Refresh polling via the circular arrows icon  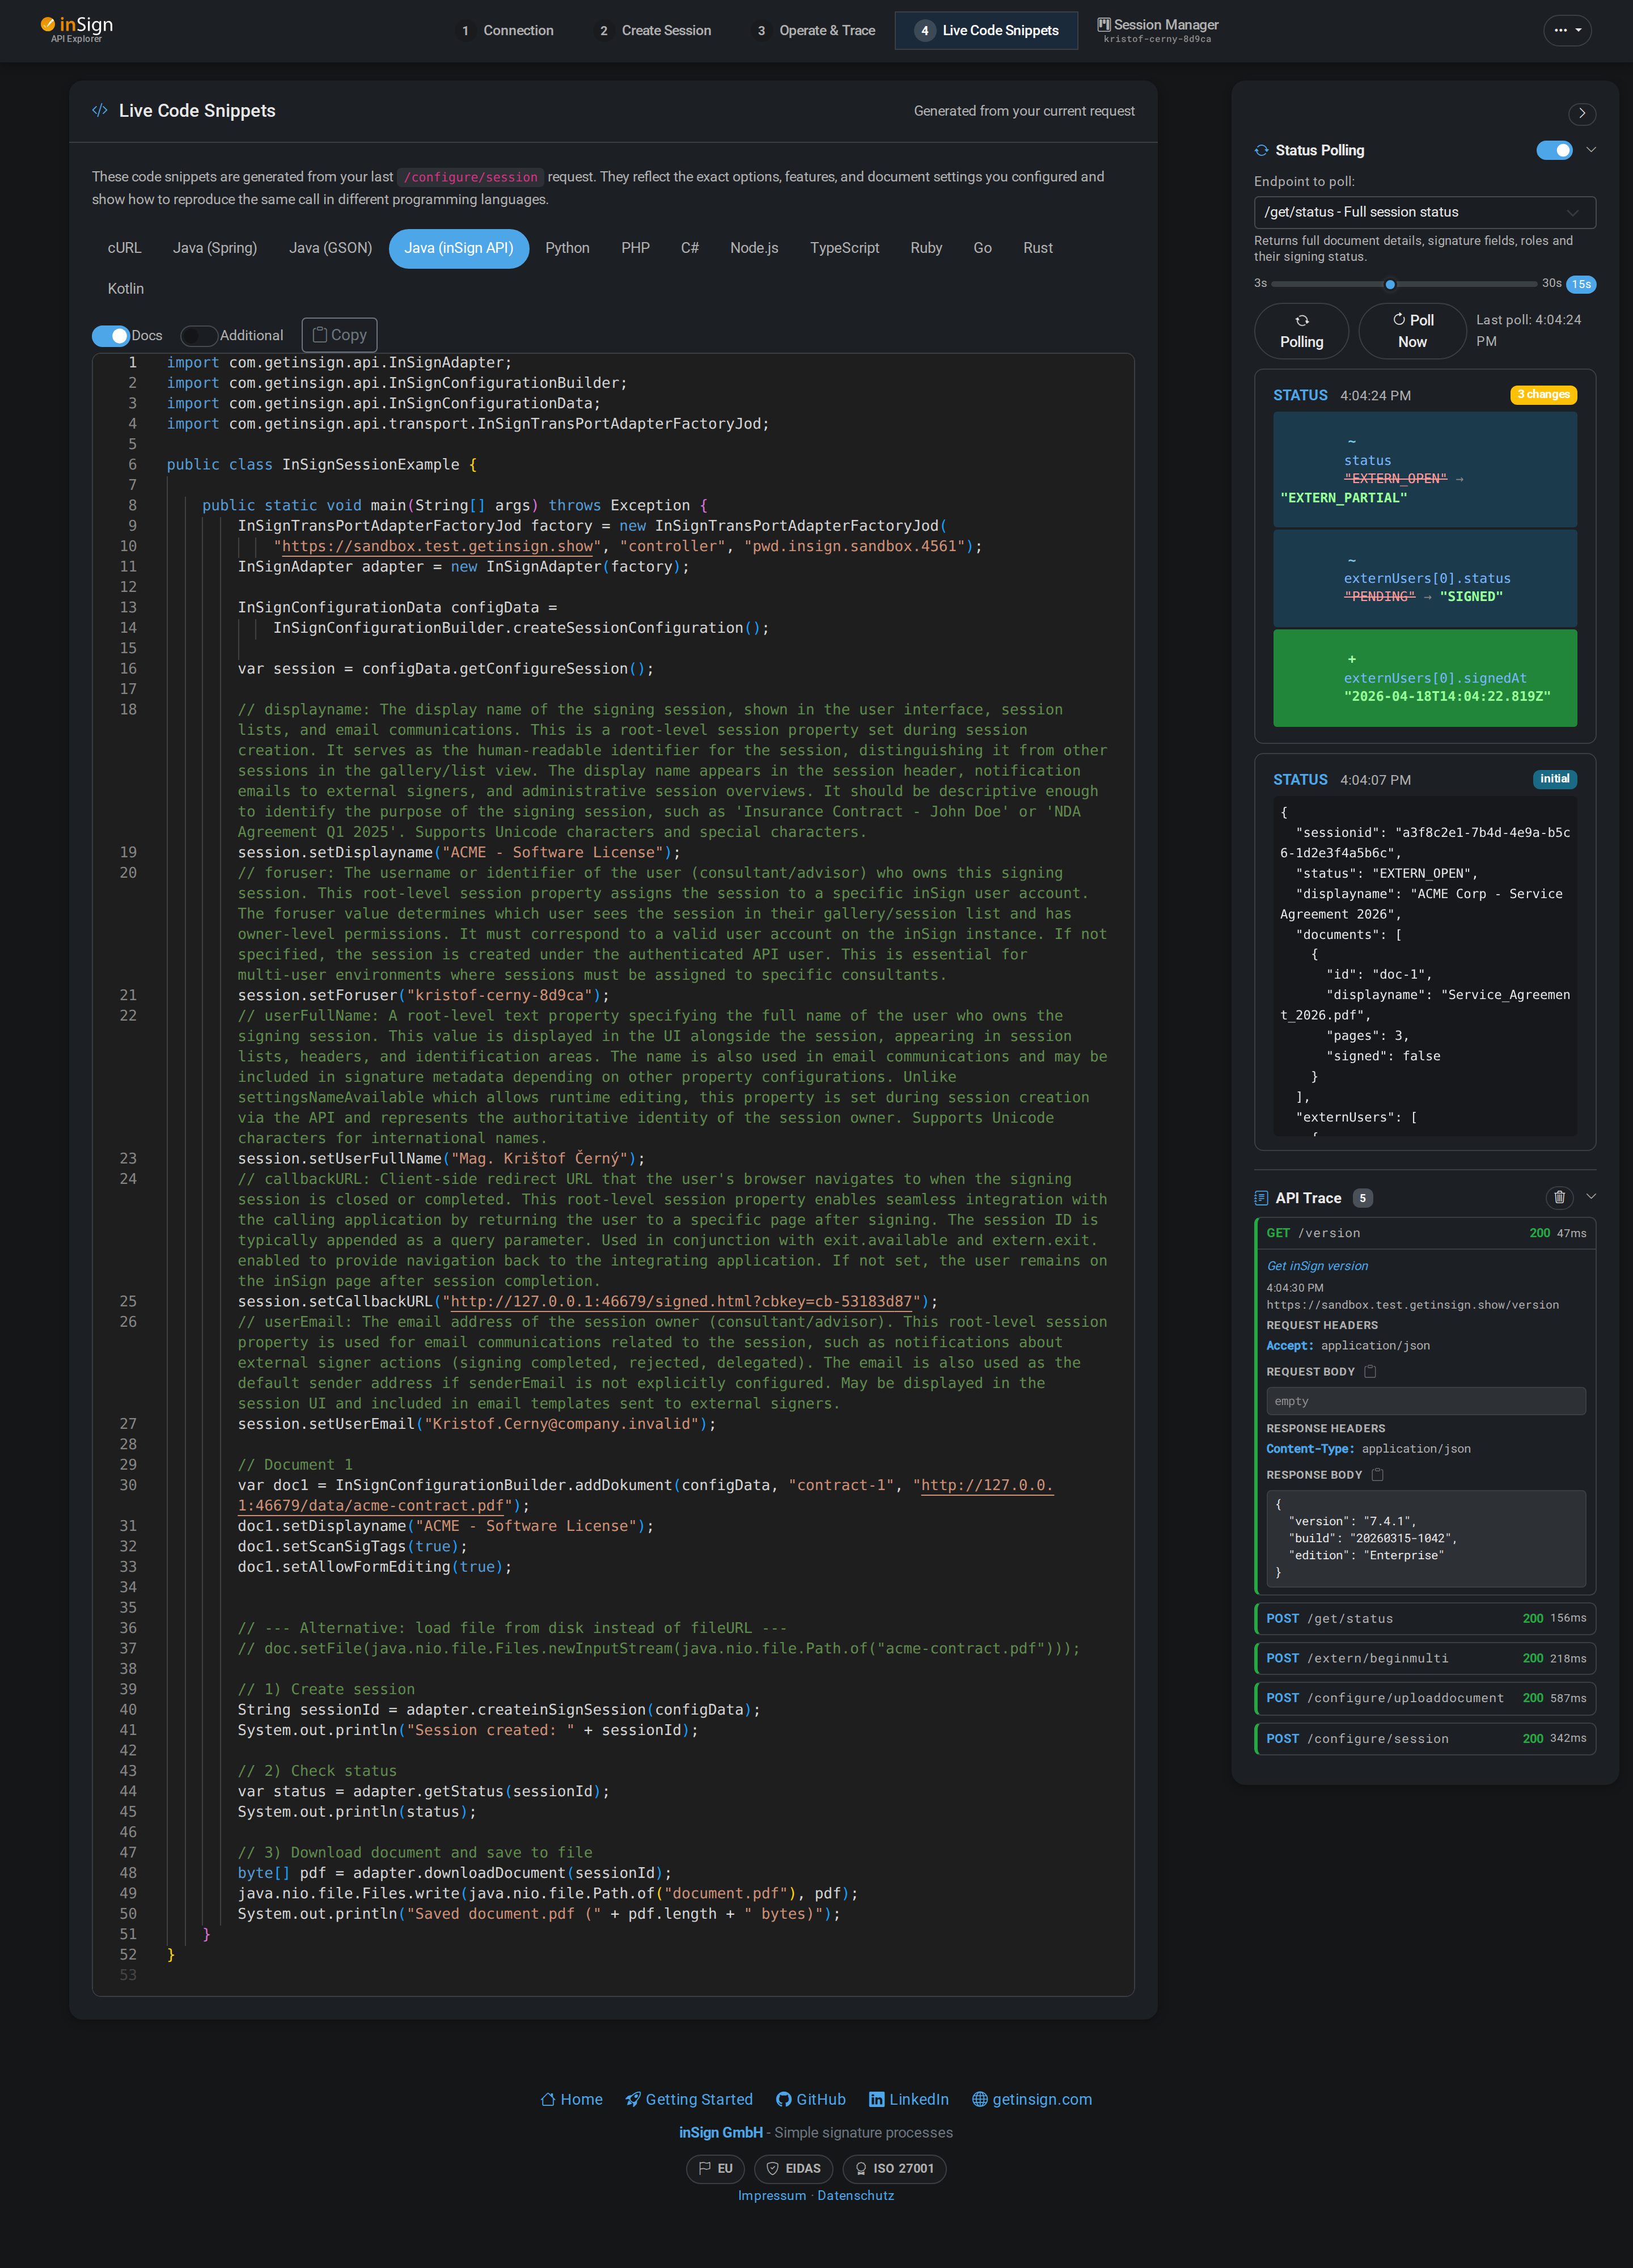tap(1301, 330)
